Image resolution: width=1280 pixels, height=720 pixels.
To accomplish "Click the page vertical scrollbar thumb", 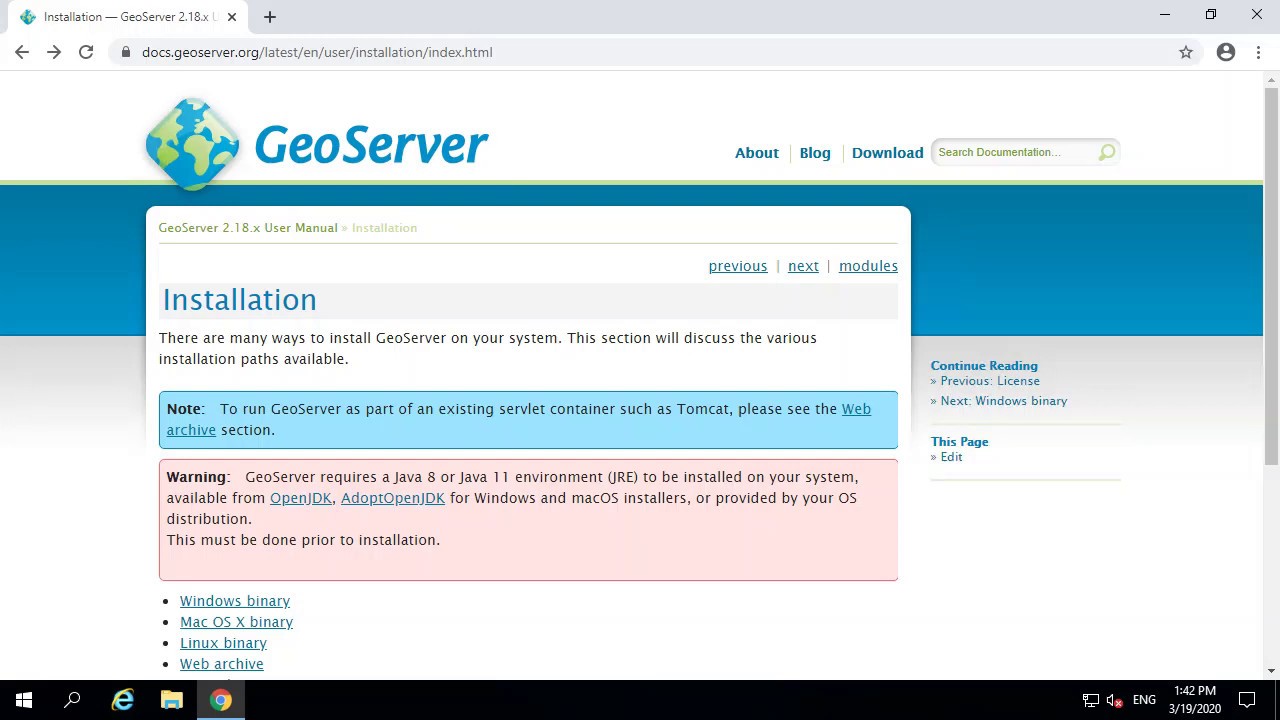I will pos(1271,275).
